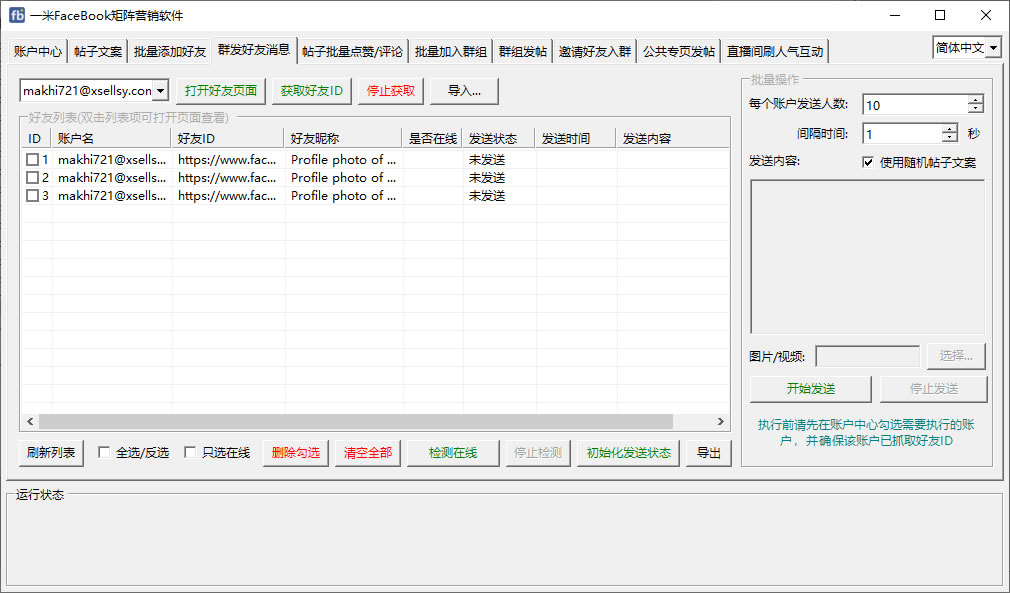This screenshot has width=1010, height=593.
Task: Click the 打开好友页面 button
Action: click(x=221, y=91)
